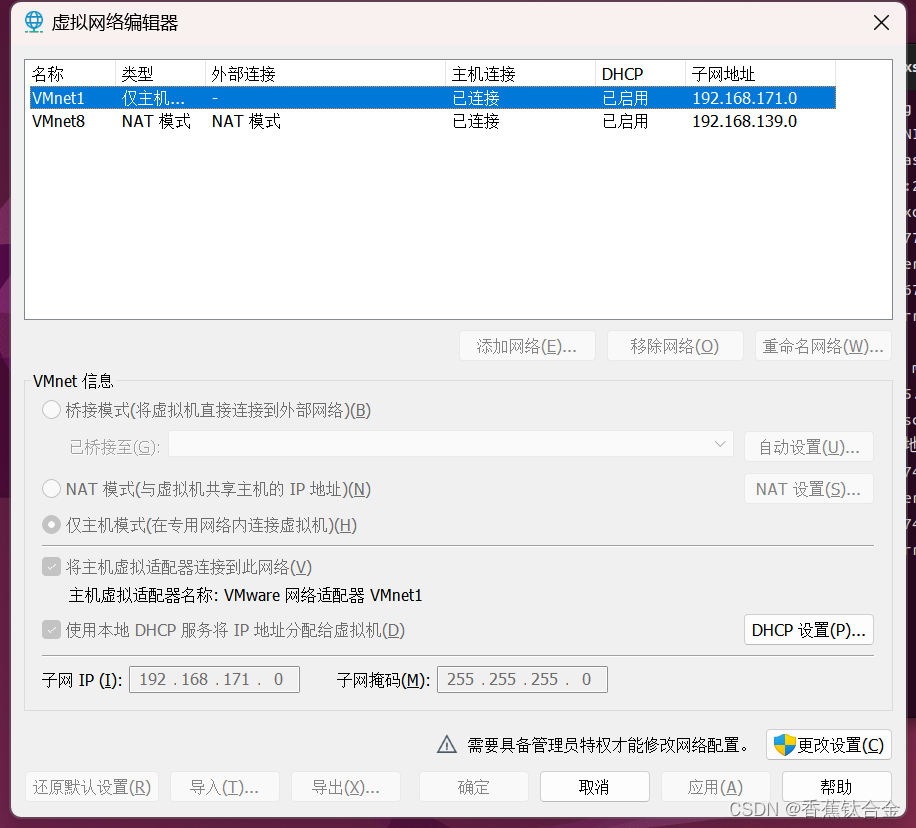Select the VMnet8 network row

pos(432,121)
